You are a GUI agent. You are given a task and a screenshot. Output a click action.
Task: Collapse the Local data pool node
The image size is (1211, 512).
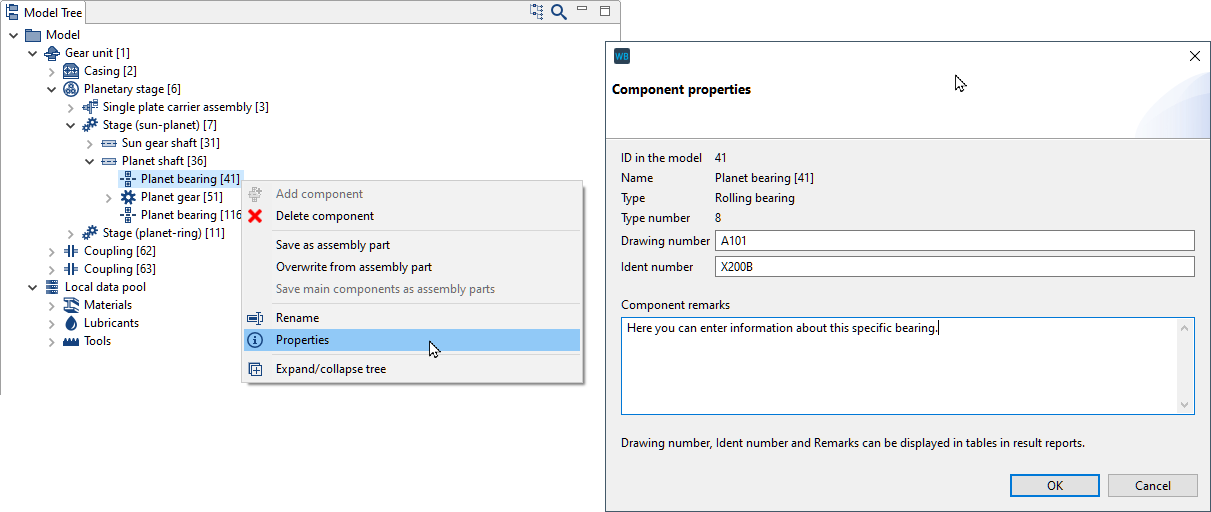(x=32, y=287)
